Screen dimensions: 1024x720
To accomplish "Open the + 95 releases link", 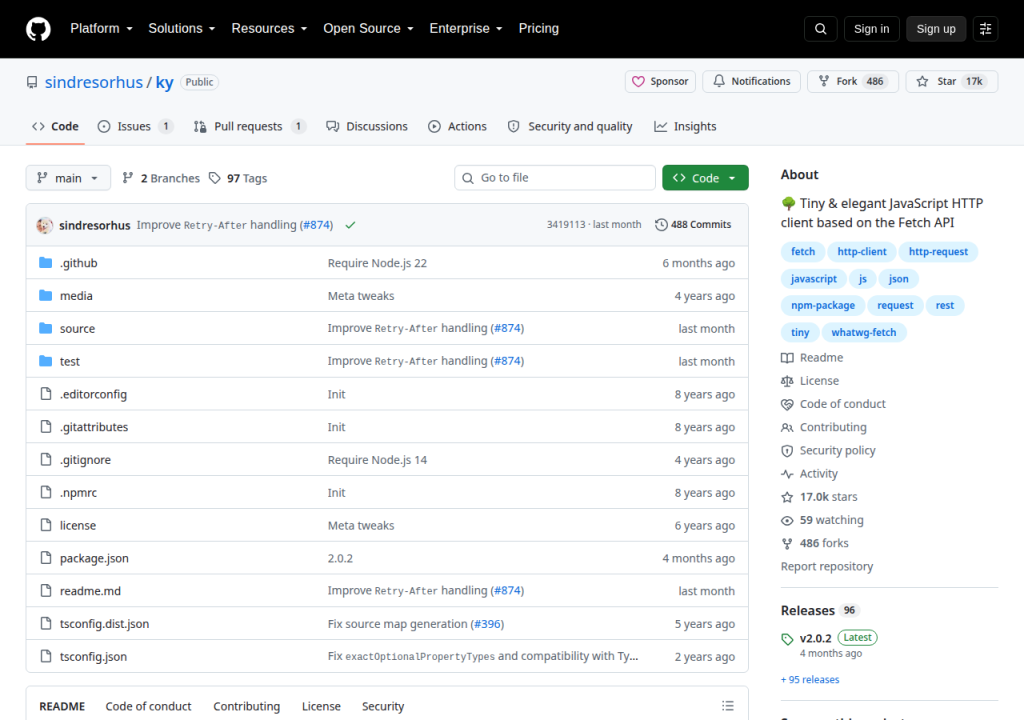I will pyautogui.click(x=810, y=679).
